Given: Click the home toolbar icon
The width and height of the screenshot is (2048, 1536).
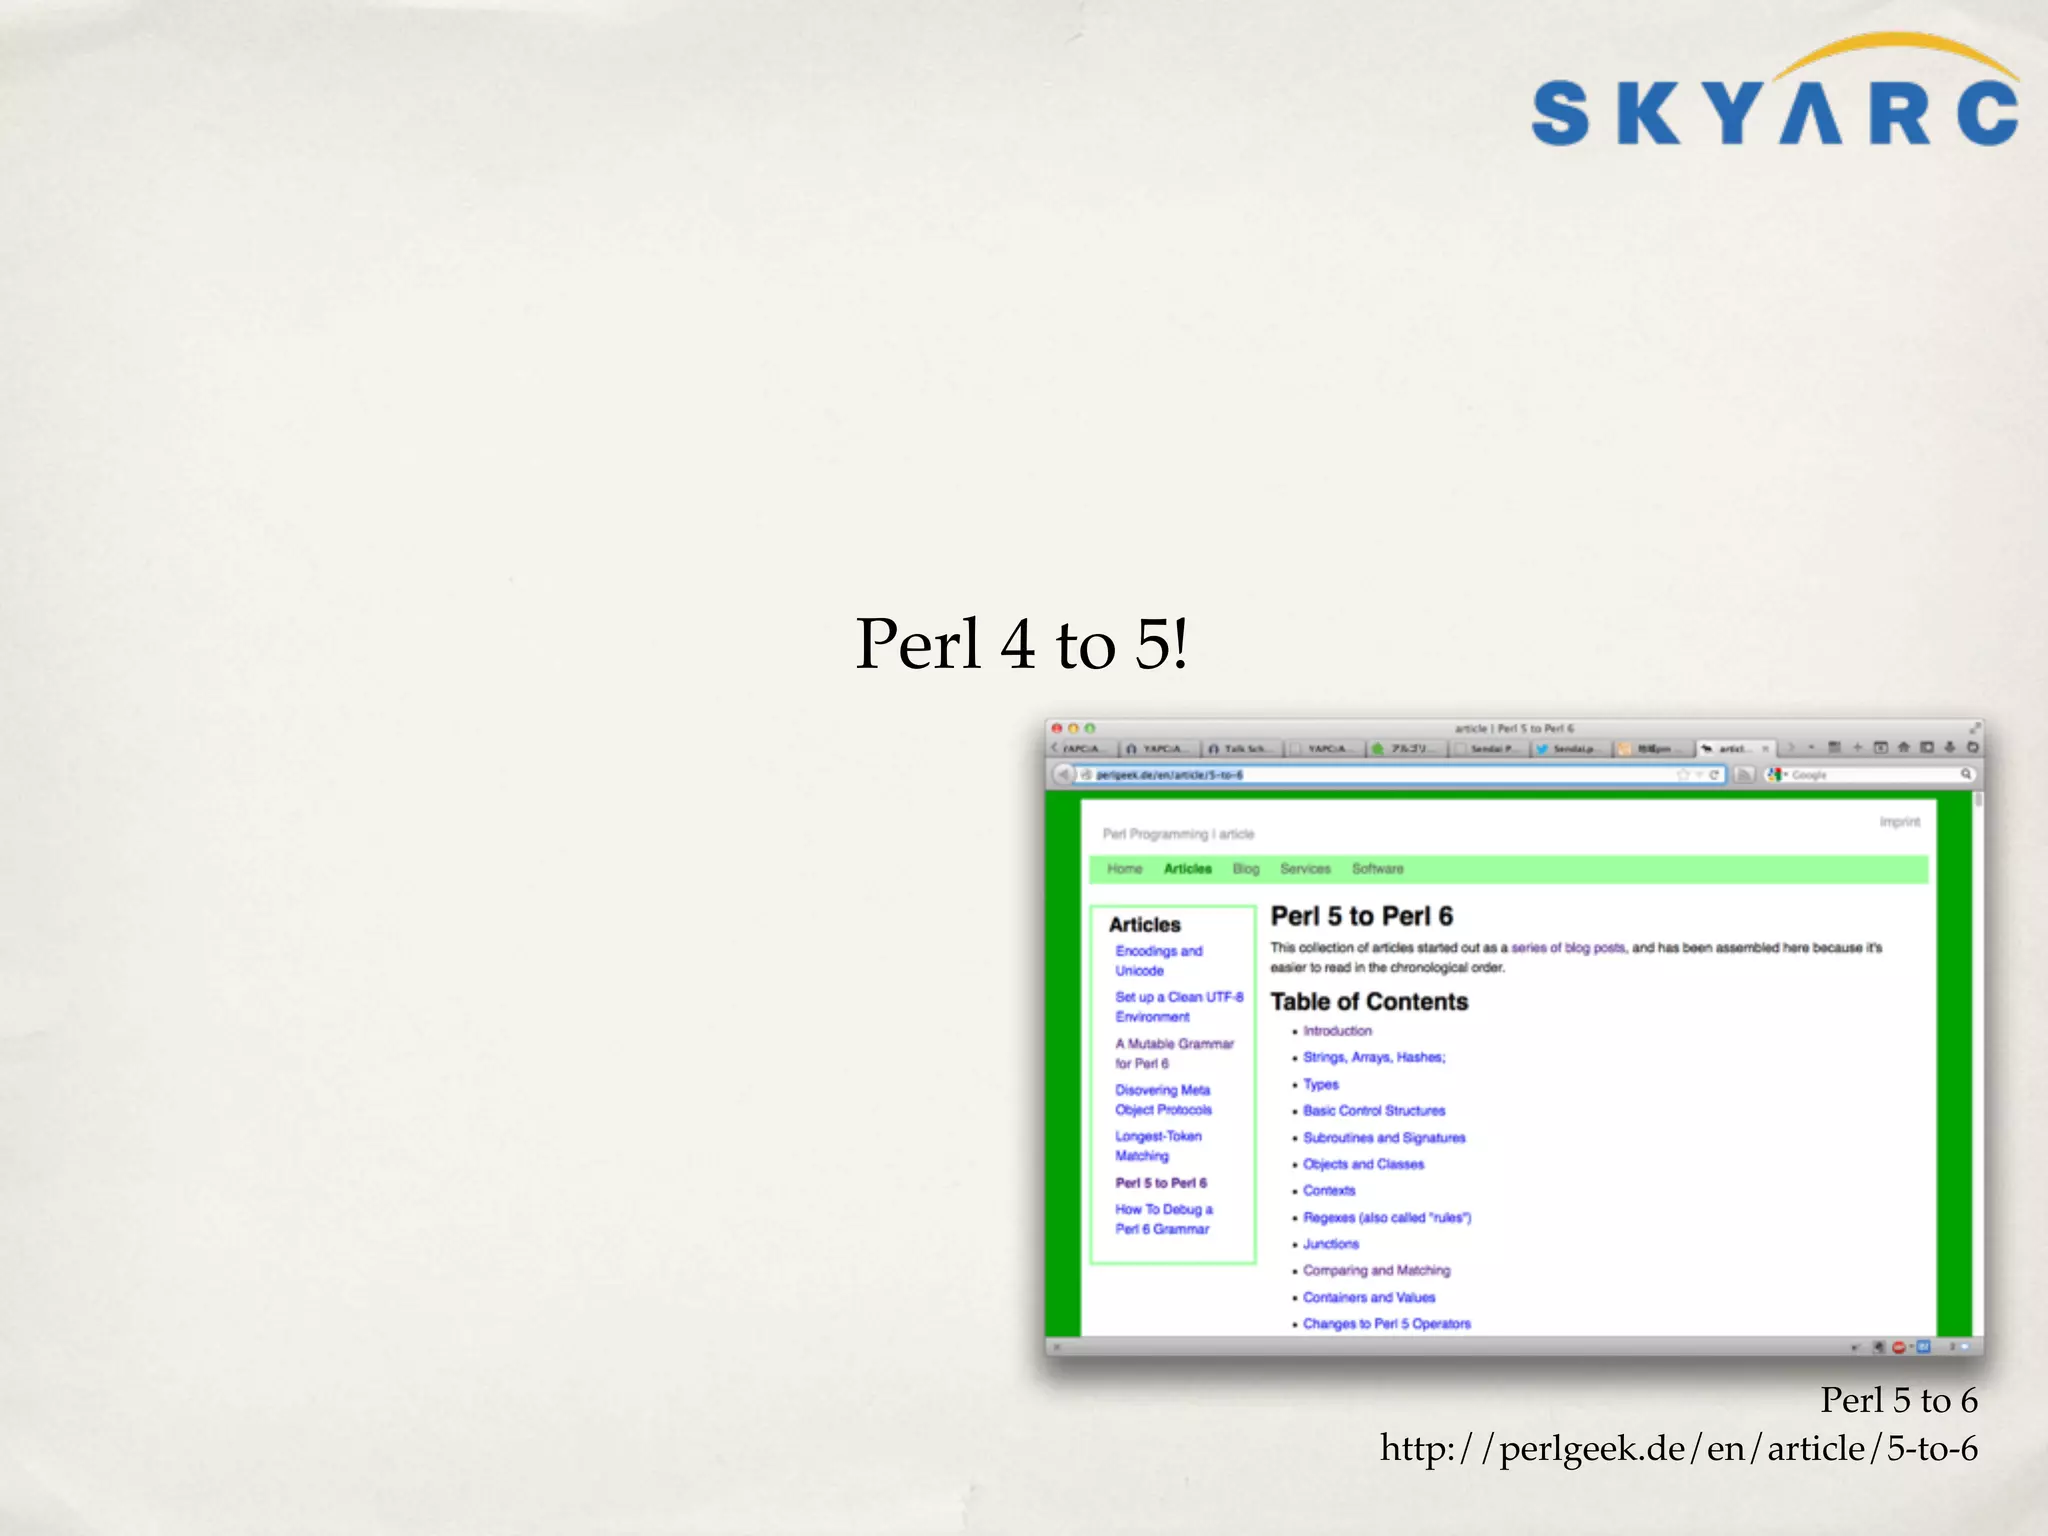Looking at the screenshot, I should tap(1903, 748).
